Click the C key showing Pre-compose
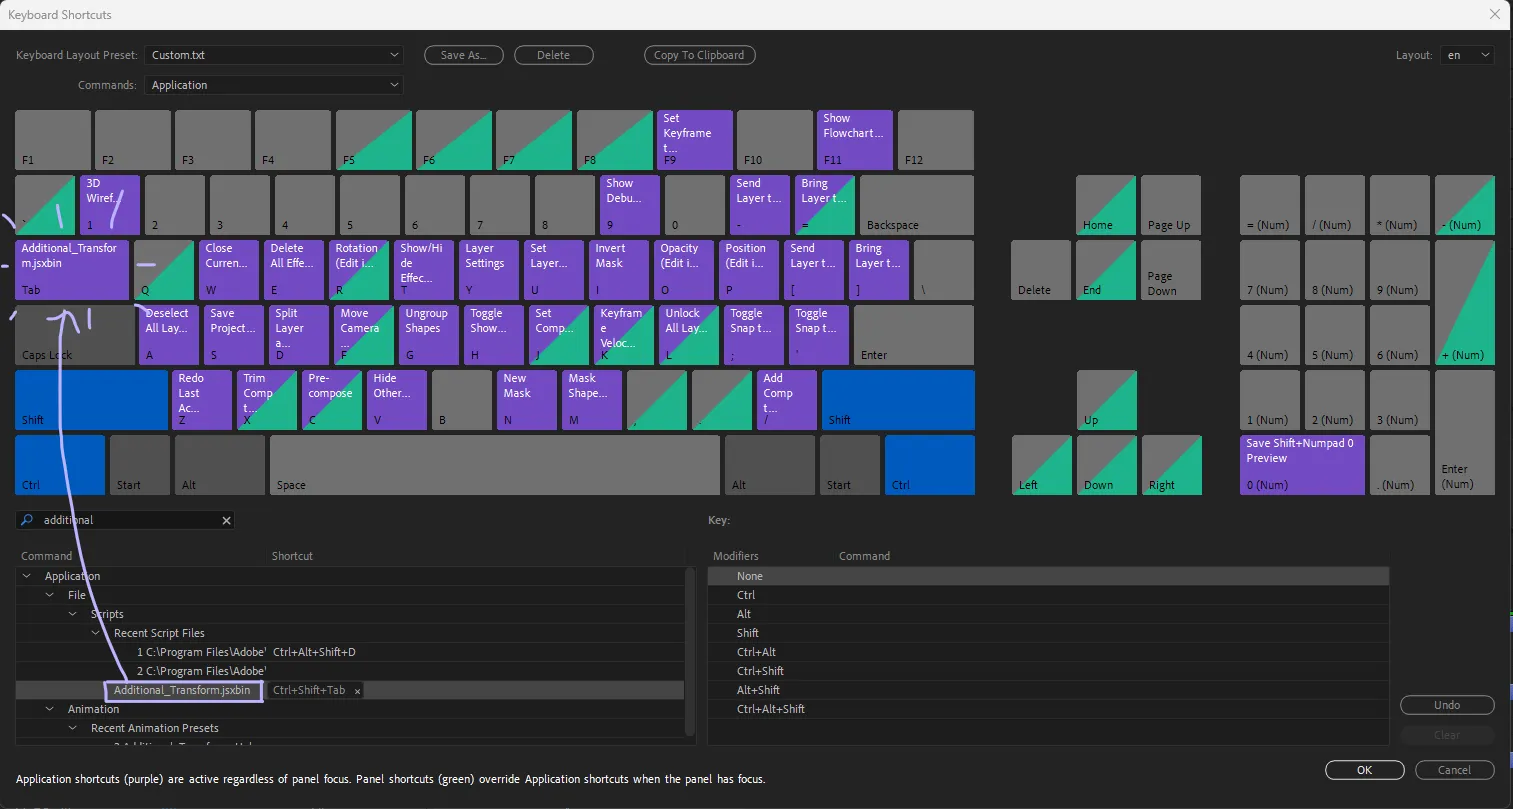 click(x=332, y=400)
